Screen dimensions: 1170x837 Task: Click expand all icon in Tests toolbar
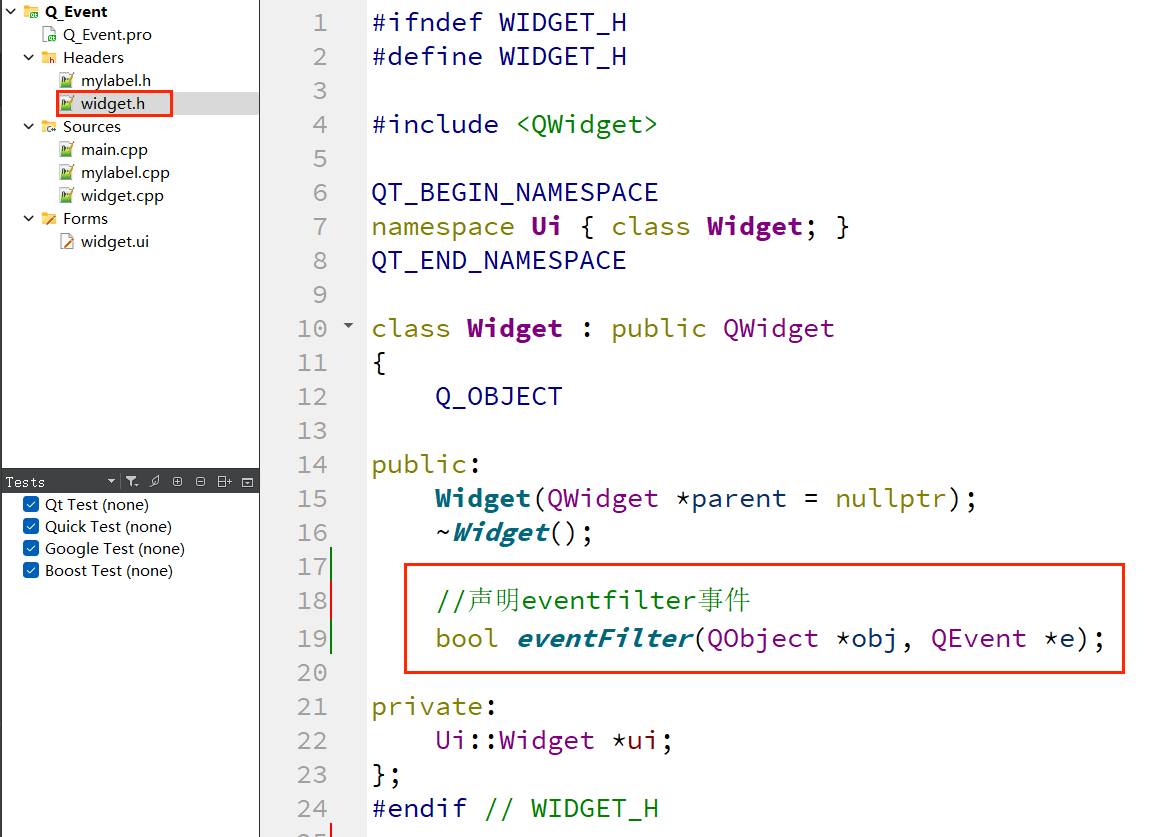[x=178, y=482]
